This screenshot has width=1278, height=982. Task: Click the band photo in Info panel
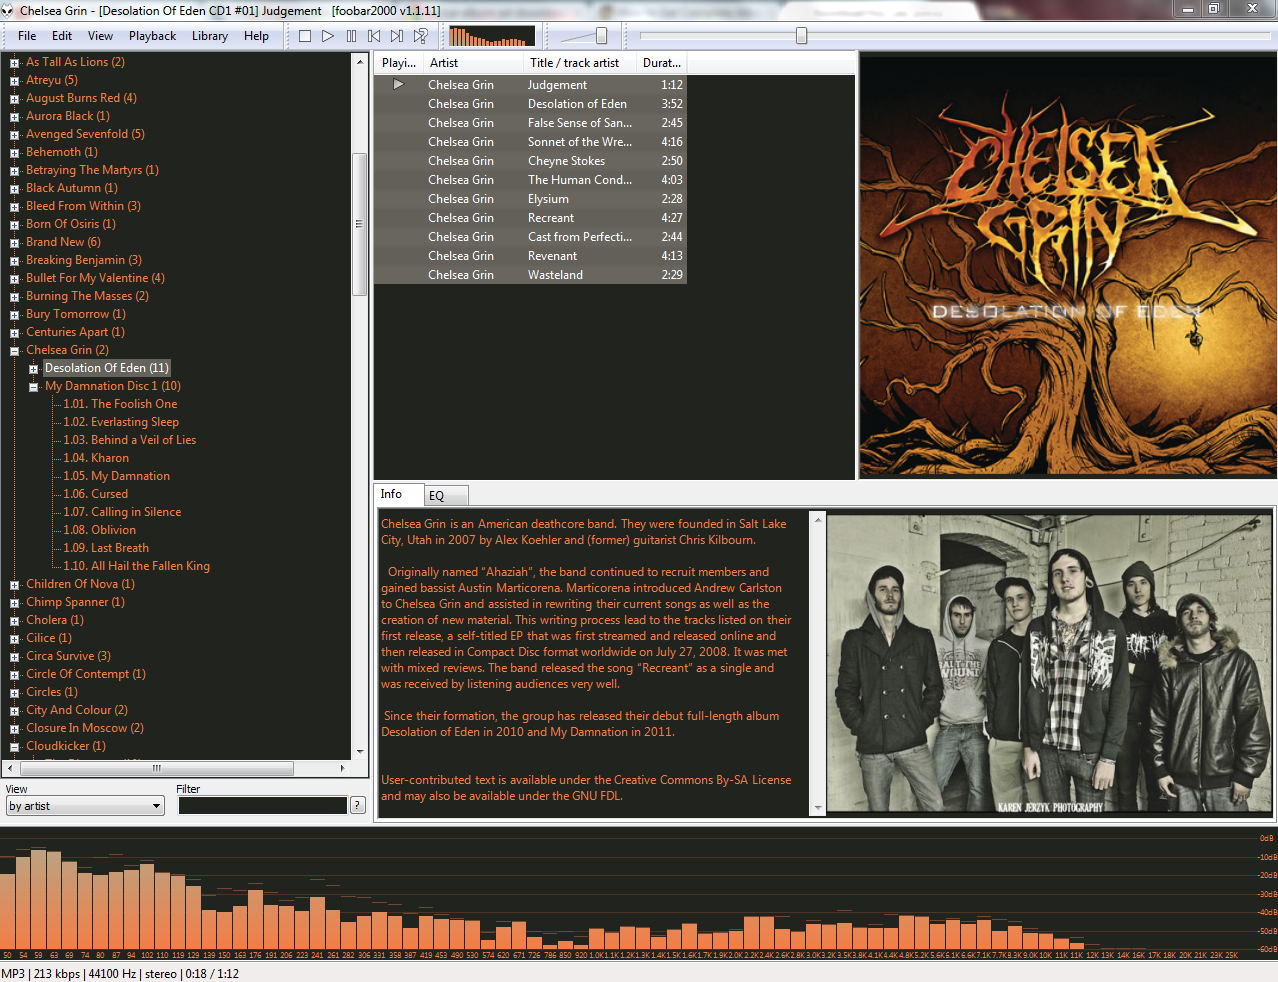click(x=1049, y=664)
